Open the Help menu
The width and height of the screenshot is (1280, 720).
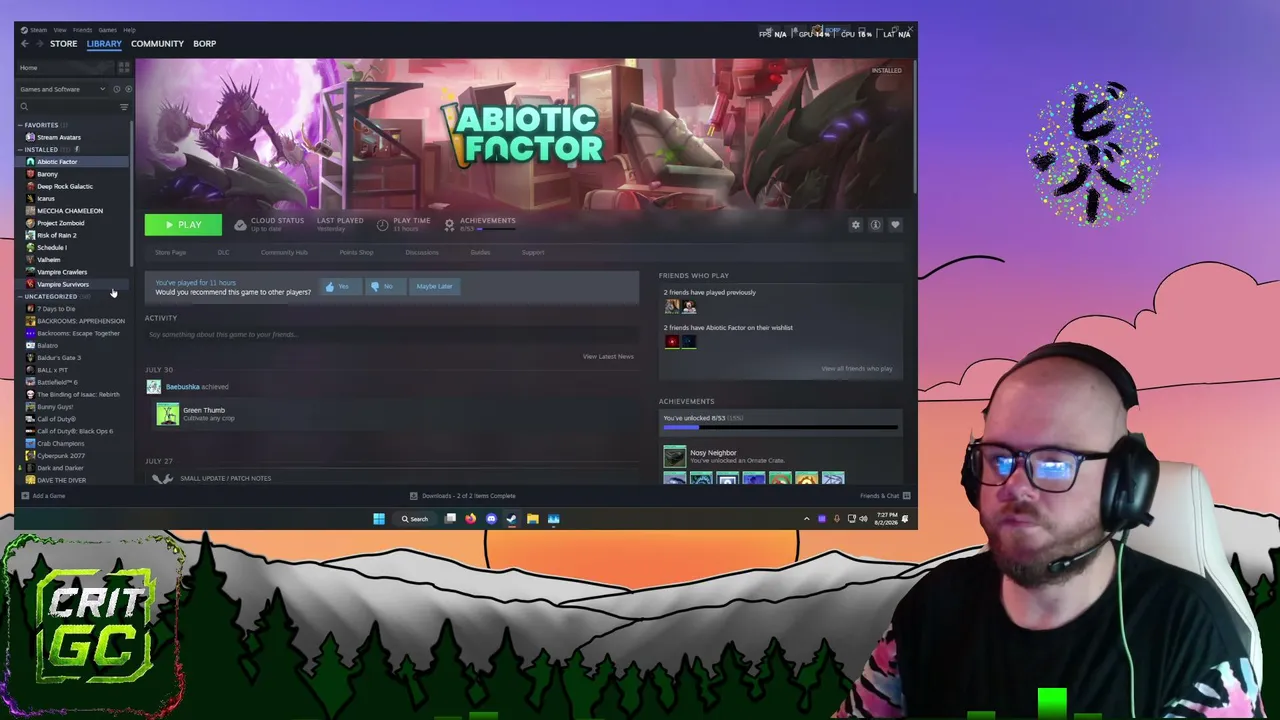coord(129,30)
